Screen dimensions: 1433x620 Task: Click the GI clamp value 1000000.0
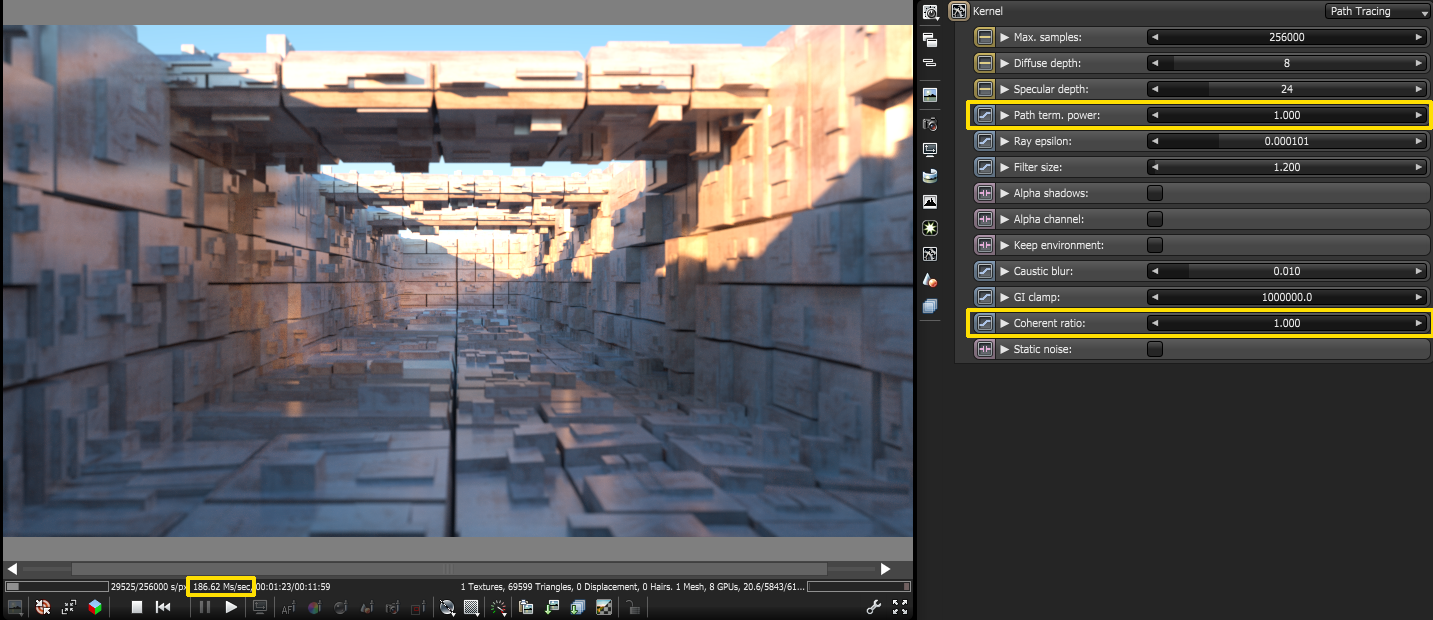[1286, 297]
